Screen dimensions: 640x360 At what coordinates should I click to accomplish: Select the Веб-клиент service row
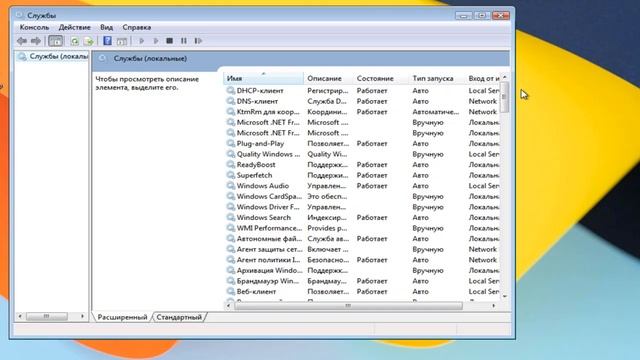click(362, 292)
